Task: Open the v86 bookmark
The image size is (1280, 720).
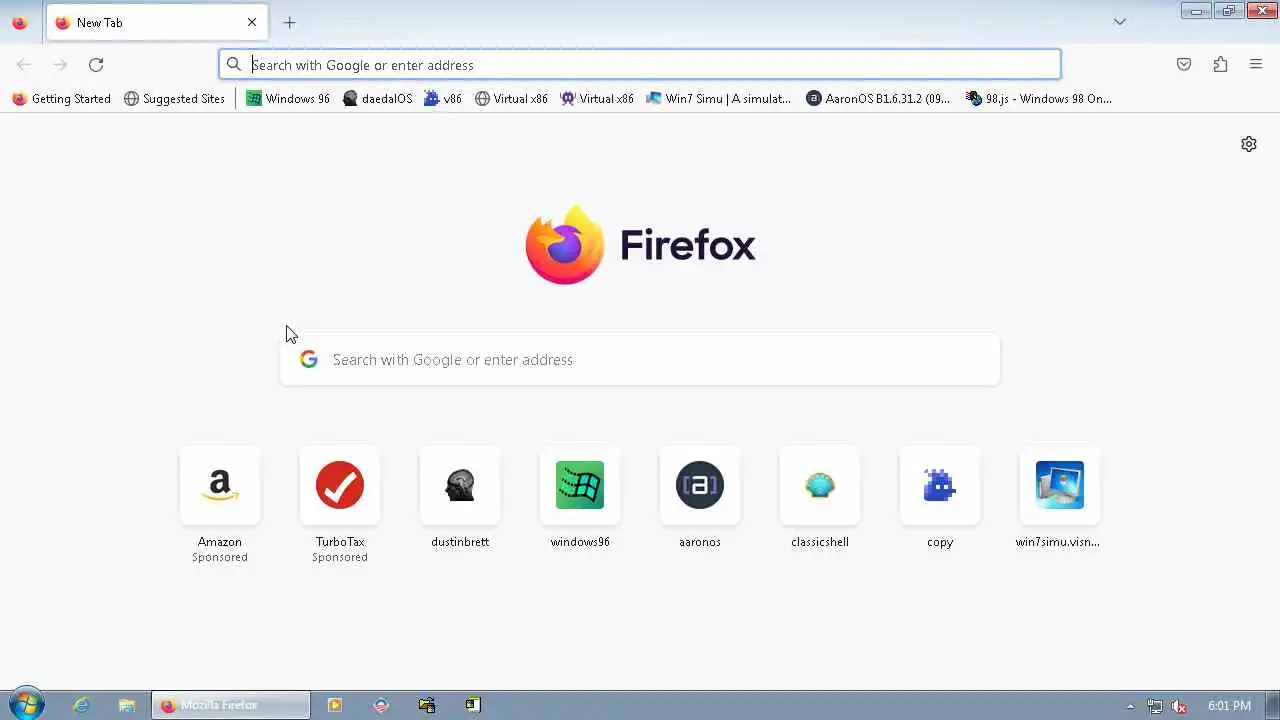Action: click(443, 99)
